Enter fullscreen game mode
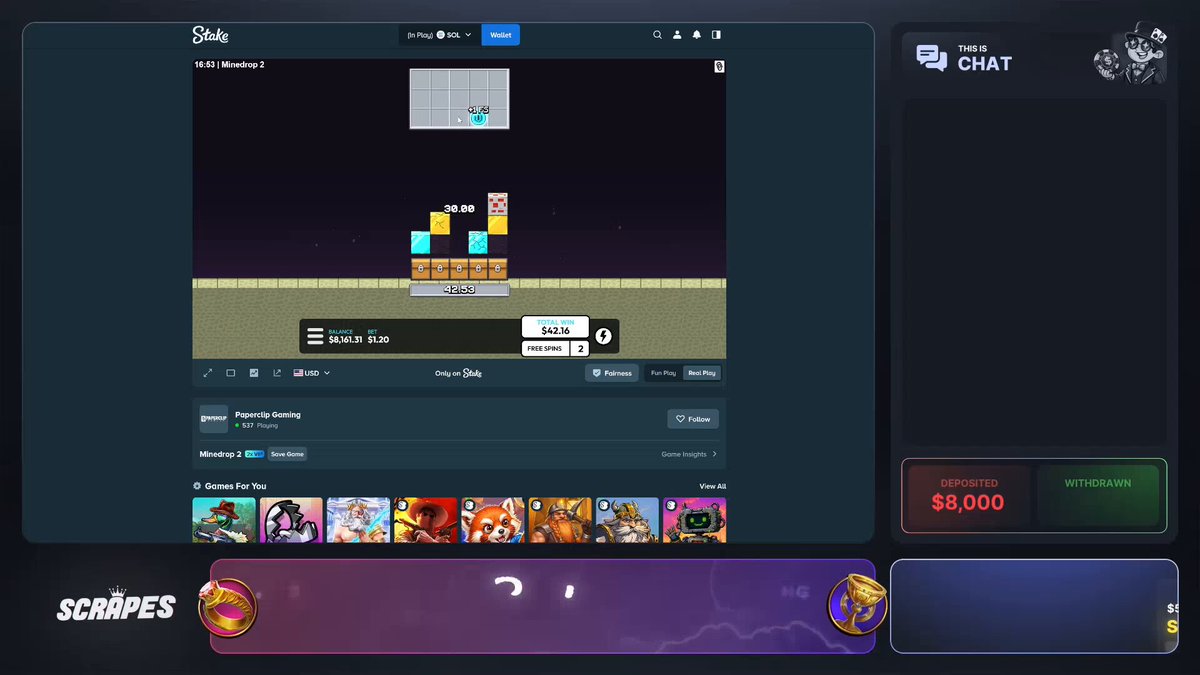The image size is (1200, 675). coord(208,373)
